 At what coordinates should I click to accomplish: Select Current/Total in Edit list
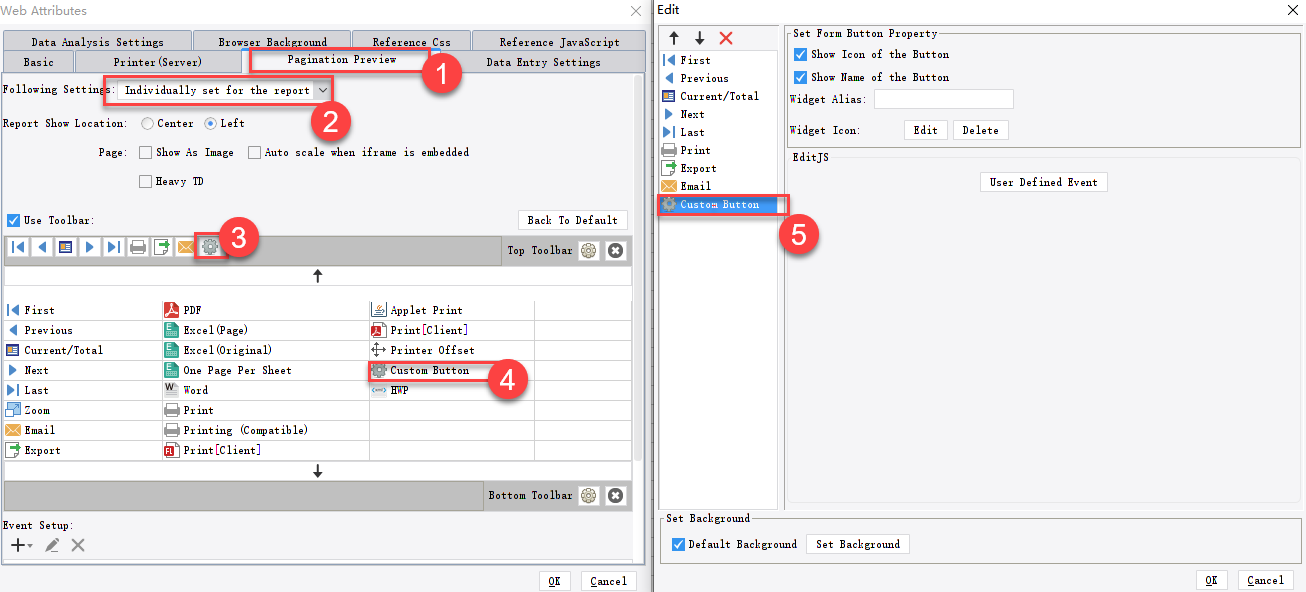click(718, 96)
